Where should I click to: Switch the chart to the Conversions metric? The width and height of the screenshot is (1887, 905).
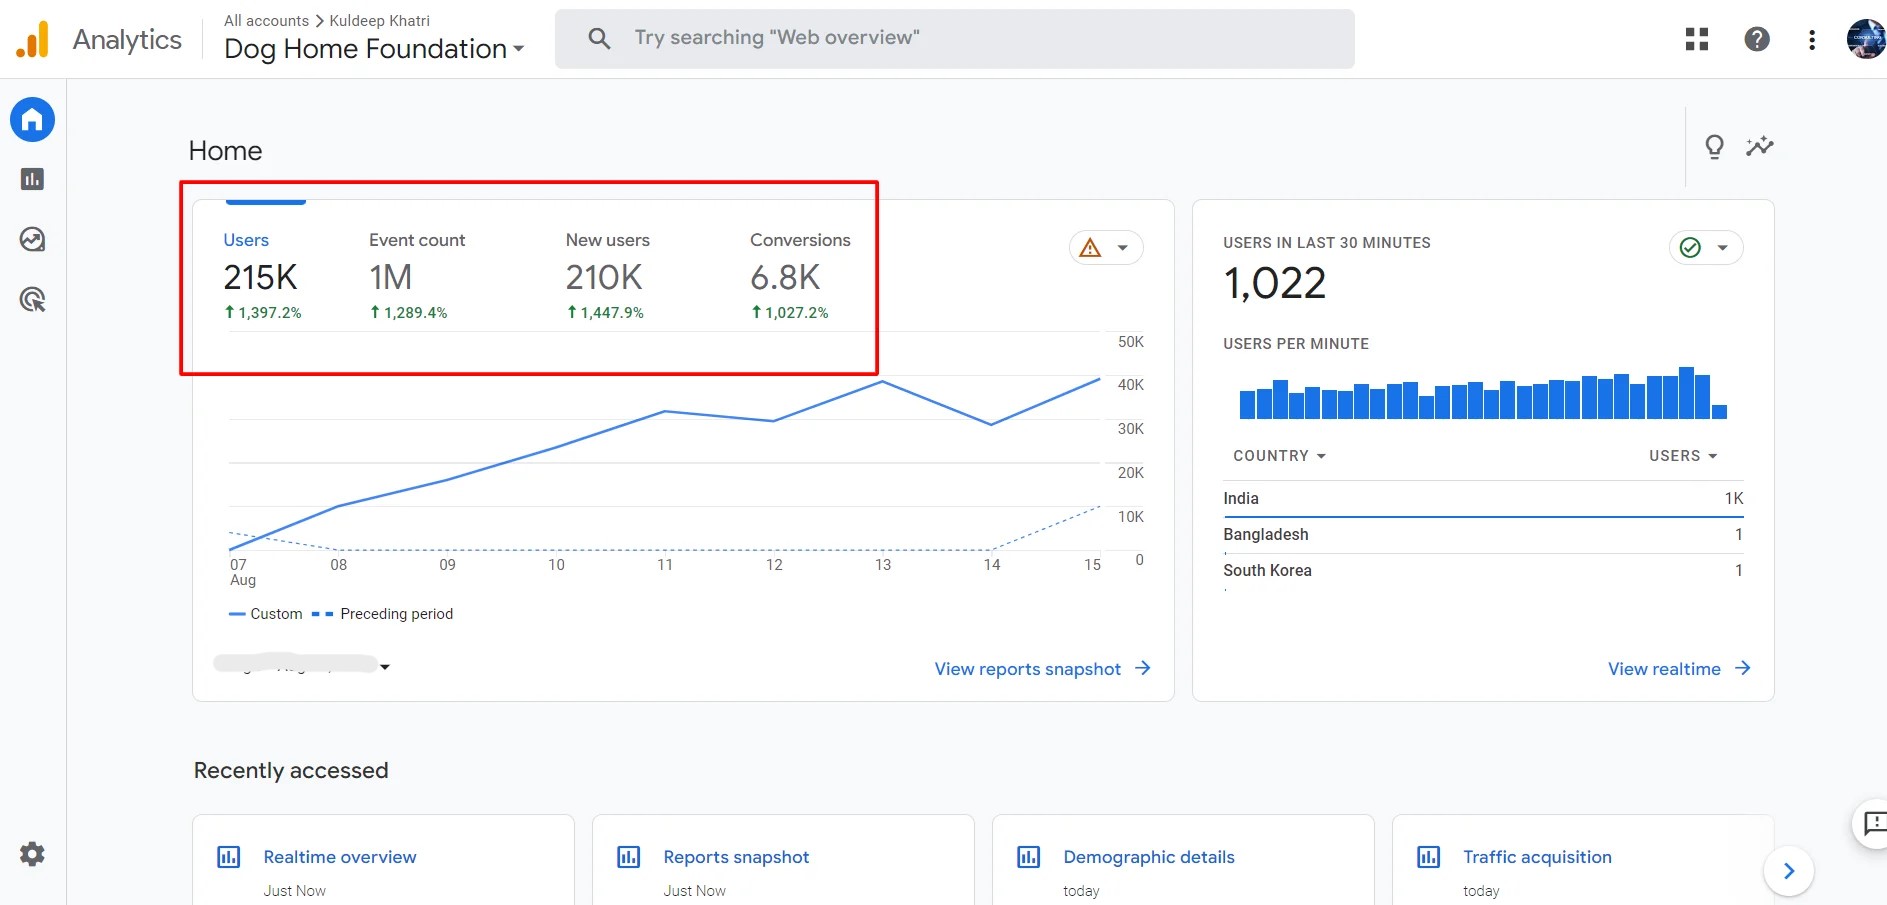(x=800, y=240)
